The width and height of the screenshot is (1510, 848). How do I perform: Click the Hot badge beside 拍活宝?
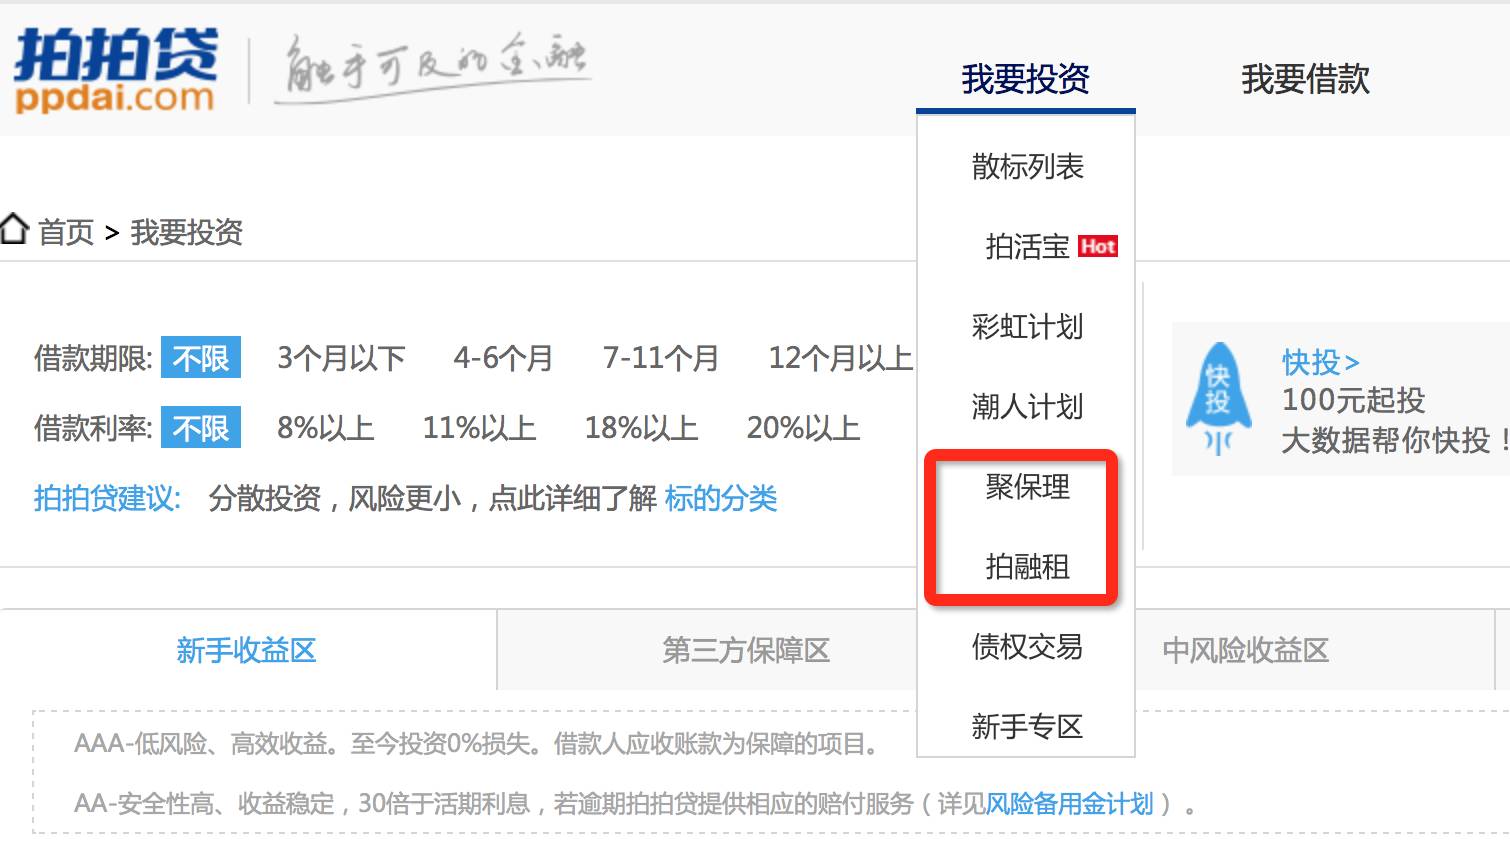[1098, 246]
